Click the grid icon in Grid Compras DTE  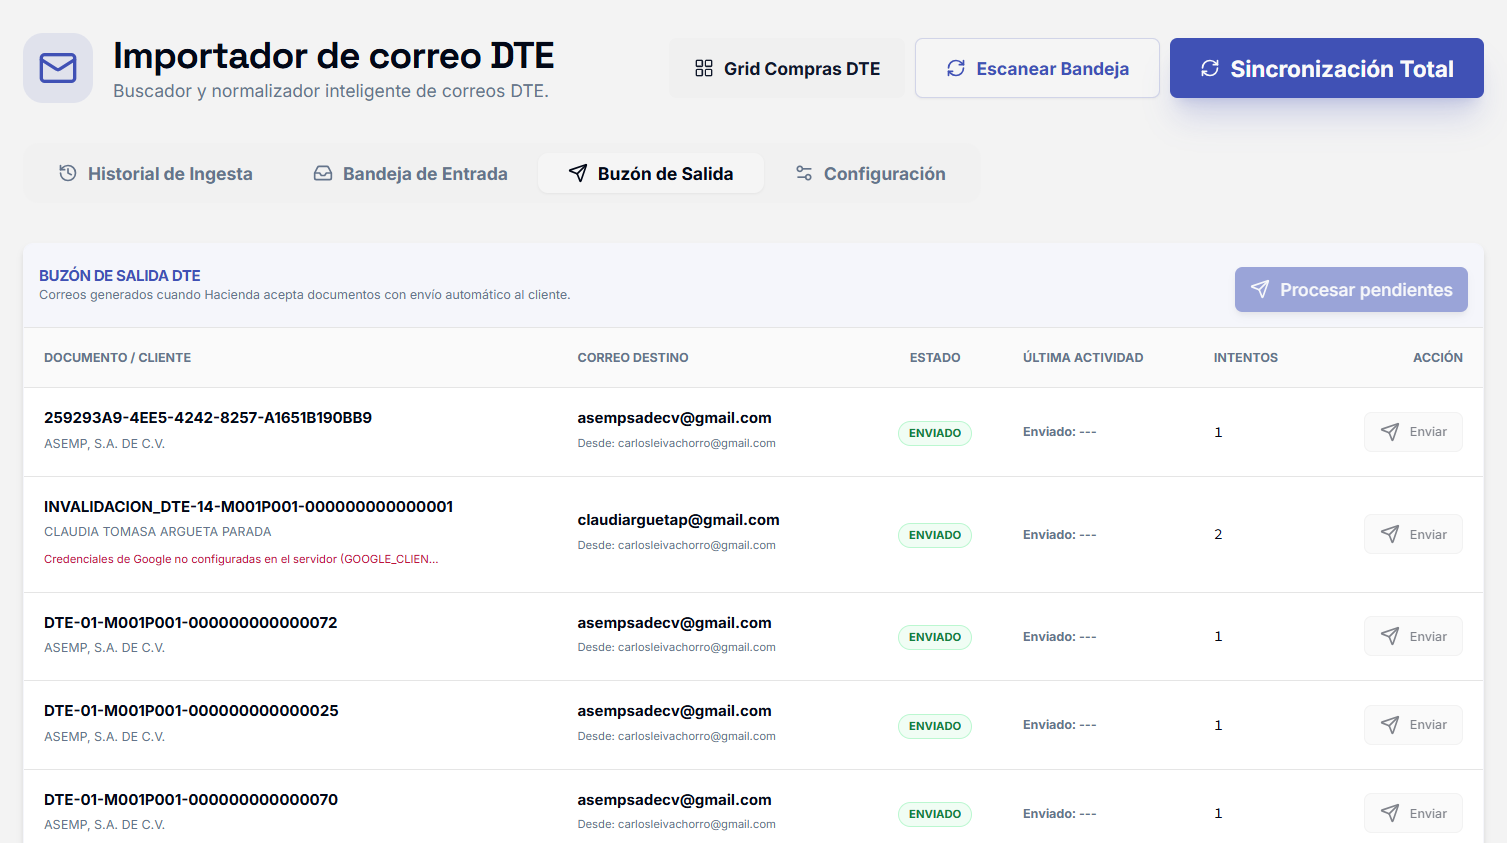coord(704,68)
